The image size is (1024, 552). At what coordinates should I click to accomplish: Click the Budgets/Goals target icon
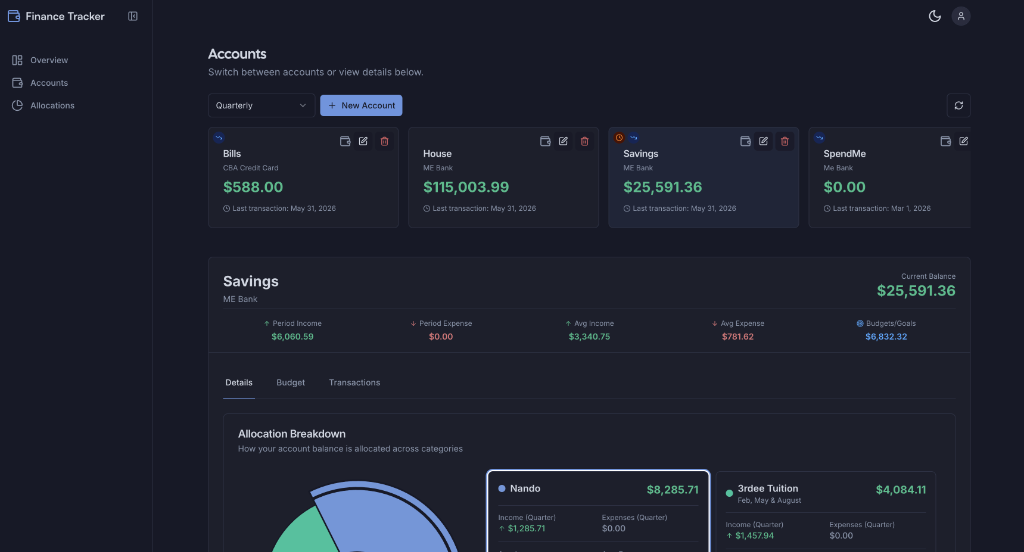click(x=860, y=323)
